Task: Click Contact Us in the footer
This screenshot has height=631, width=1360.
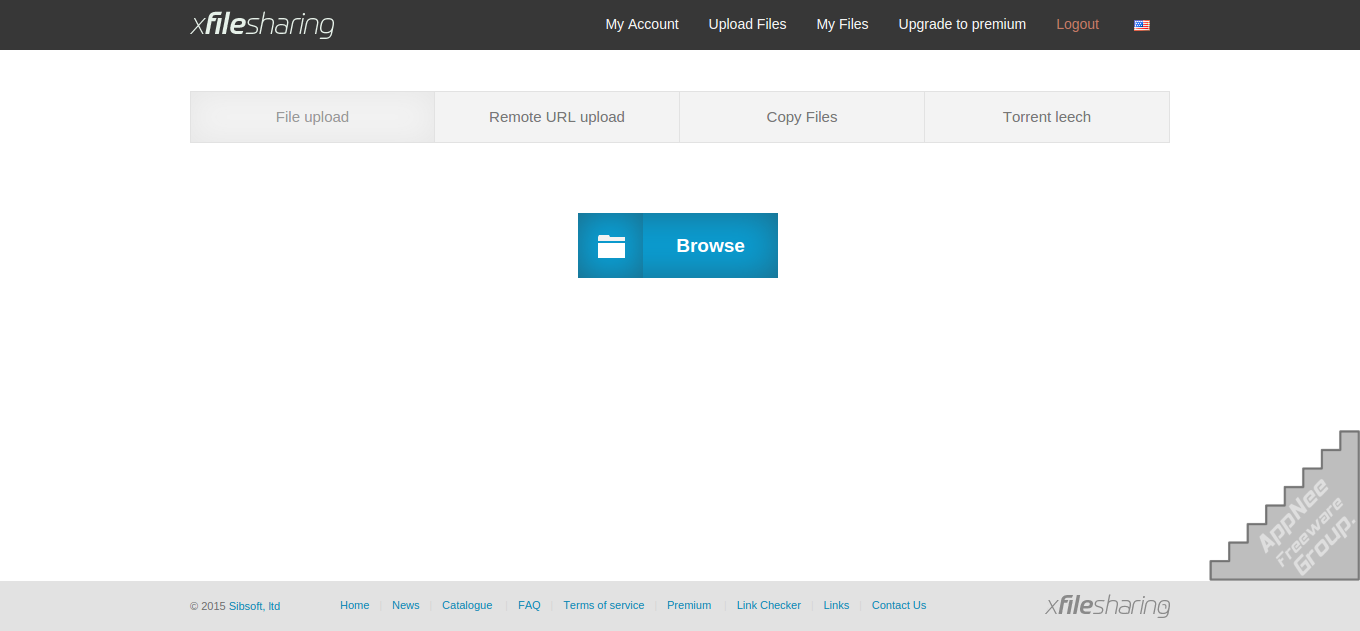Action: pos(899,605)
